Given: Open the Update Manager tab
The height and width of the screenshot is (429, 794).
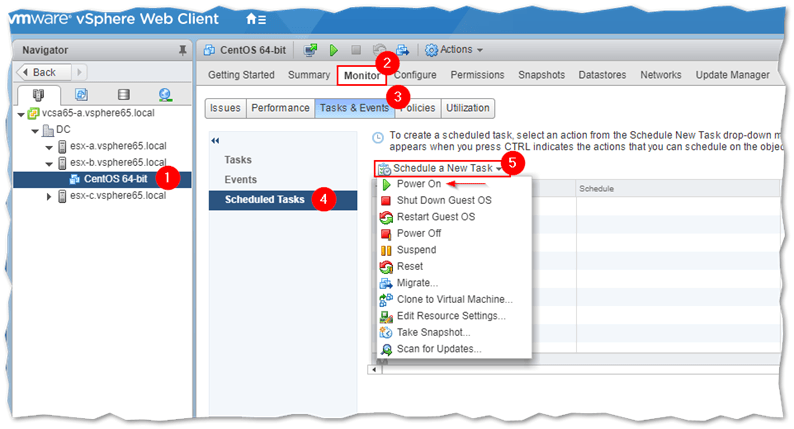Looking at the screenshot, I should coord(732,75).
